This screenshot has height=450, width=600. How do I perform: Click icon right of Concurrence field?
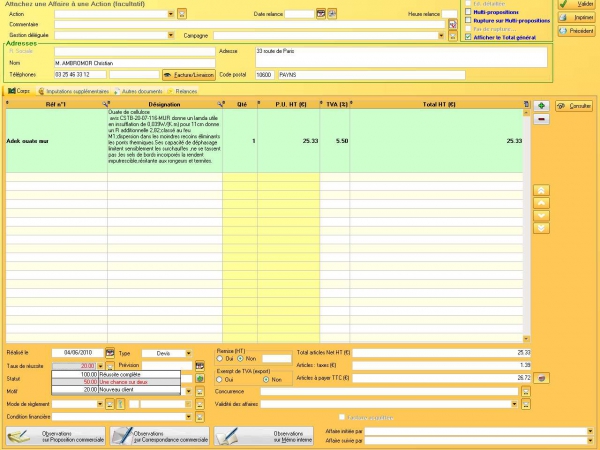click(x=526, y=391)
